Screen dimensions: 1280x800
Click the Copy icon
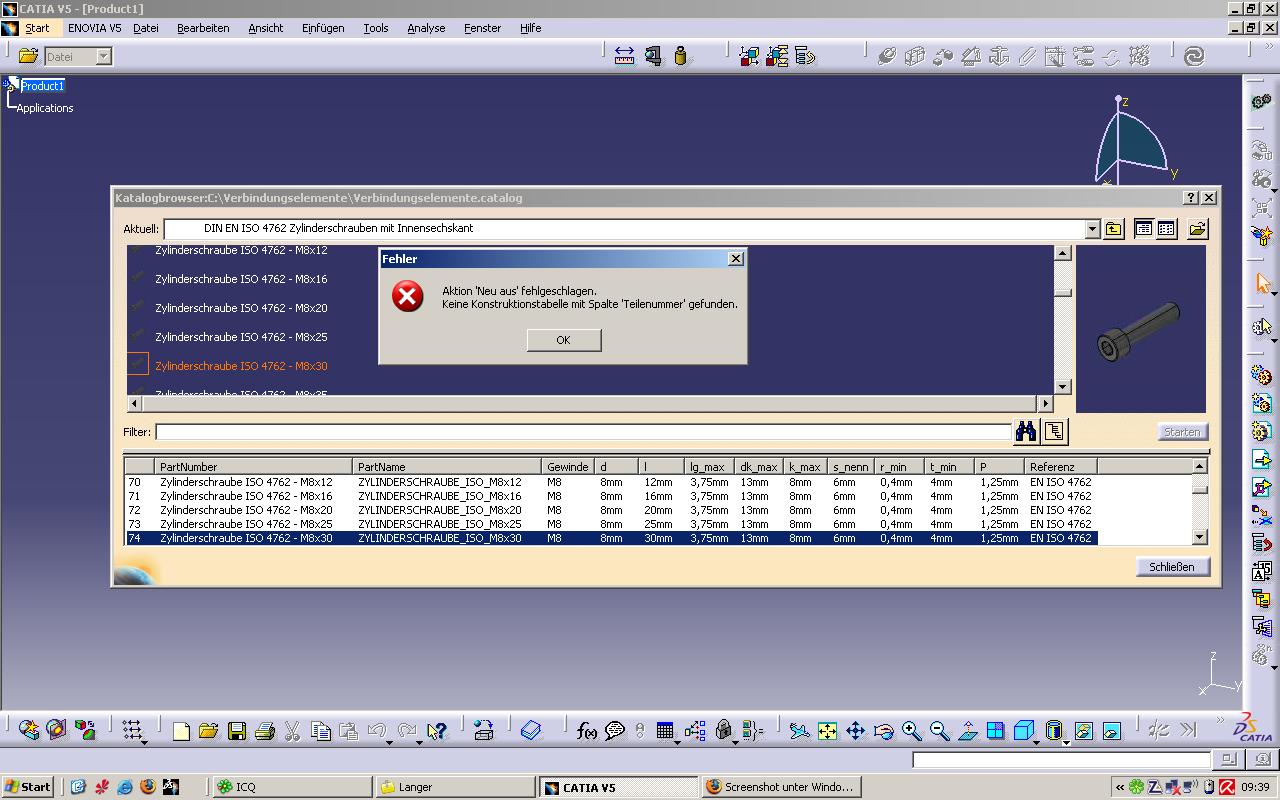(x=320, y=731)
